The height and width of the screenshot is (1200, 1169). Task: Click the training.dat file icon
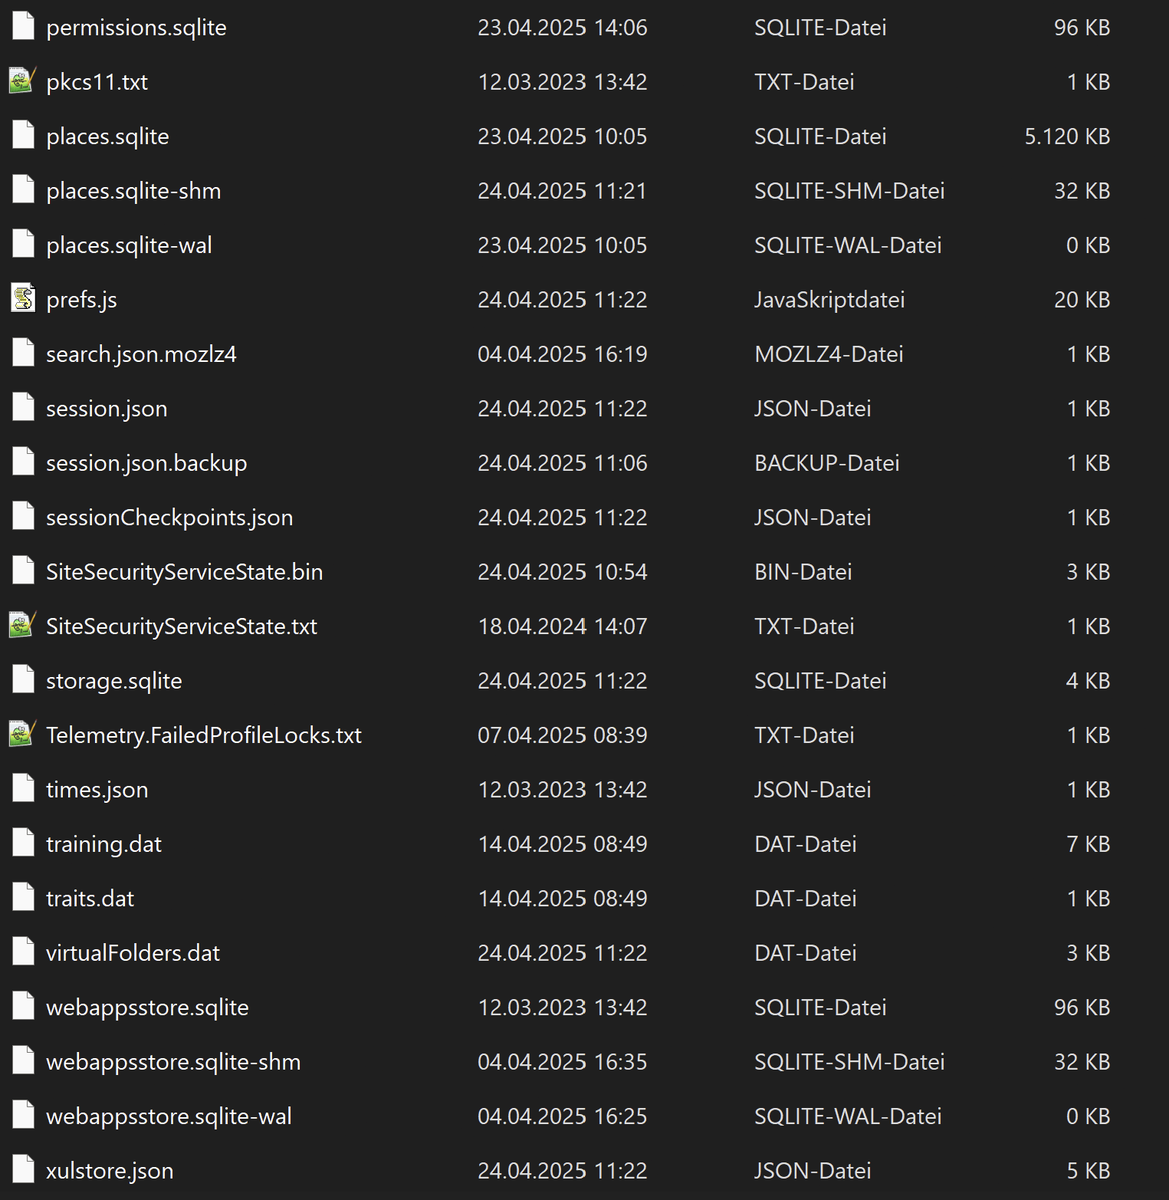[22, 844]
